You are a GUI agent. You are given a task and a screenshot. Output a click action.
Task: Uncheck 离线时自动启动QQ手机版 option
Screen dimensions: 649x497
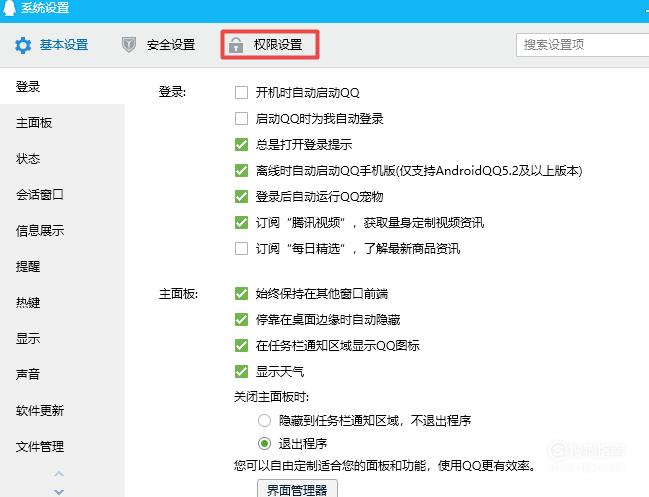[241, 170]
